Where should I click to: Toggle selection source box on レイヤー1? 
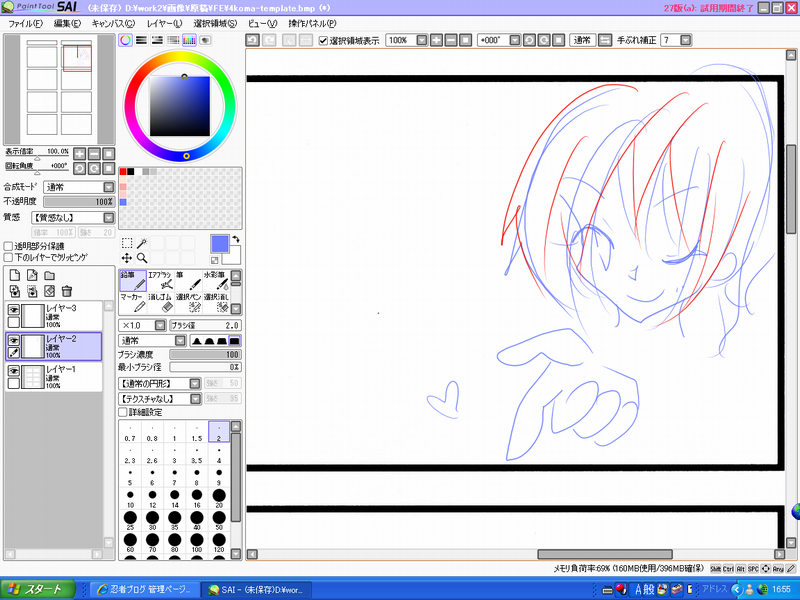pyautogui.click(x=14, y=383)
